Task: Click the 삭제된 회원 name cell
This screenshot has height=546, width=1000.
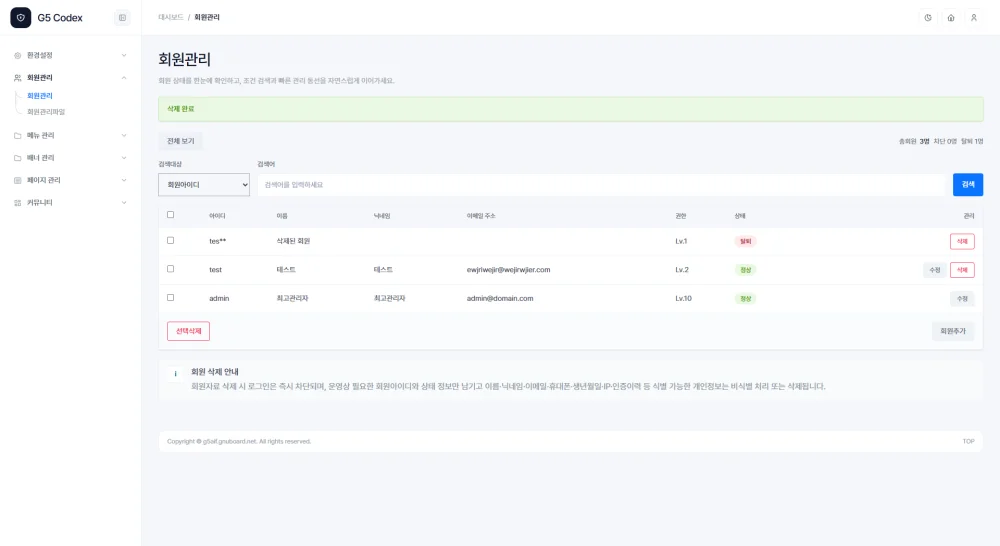Action: [x=293, y=241]
